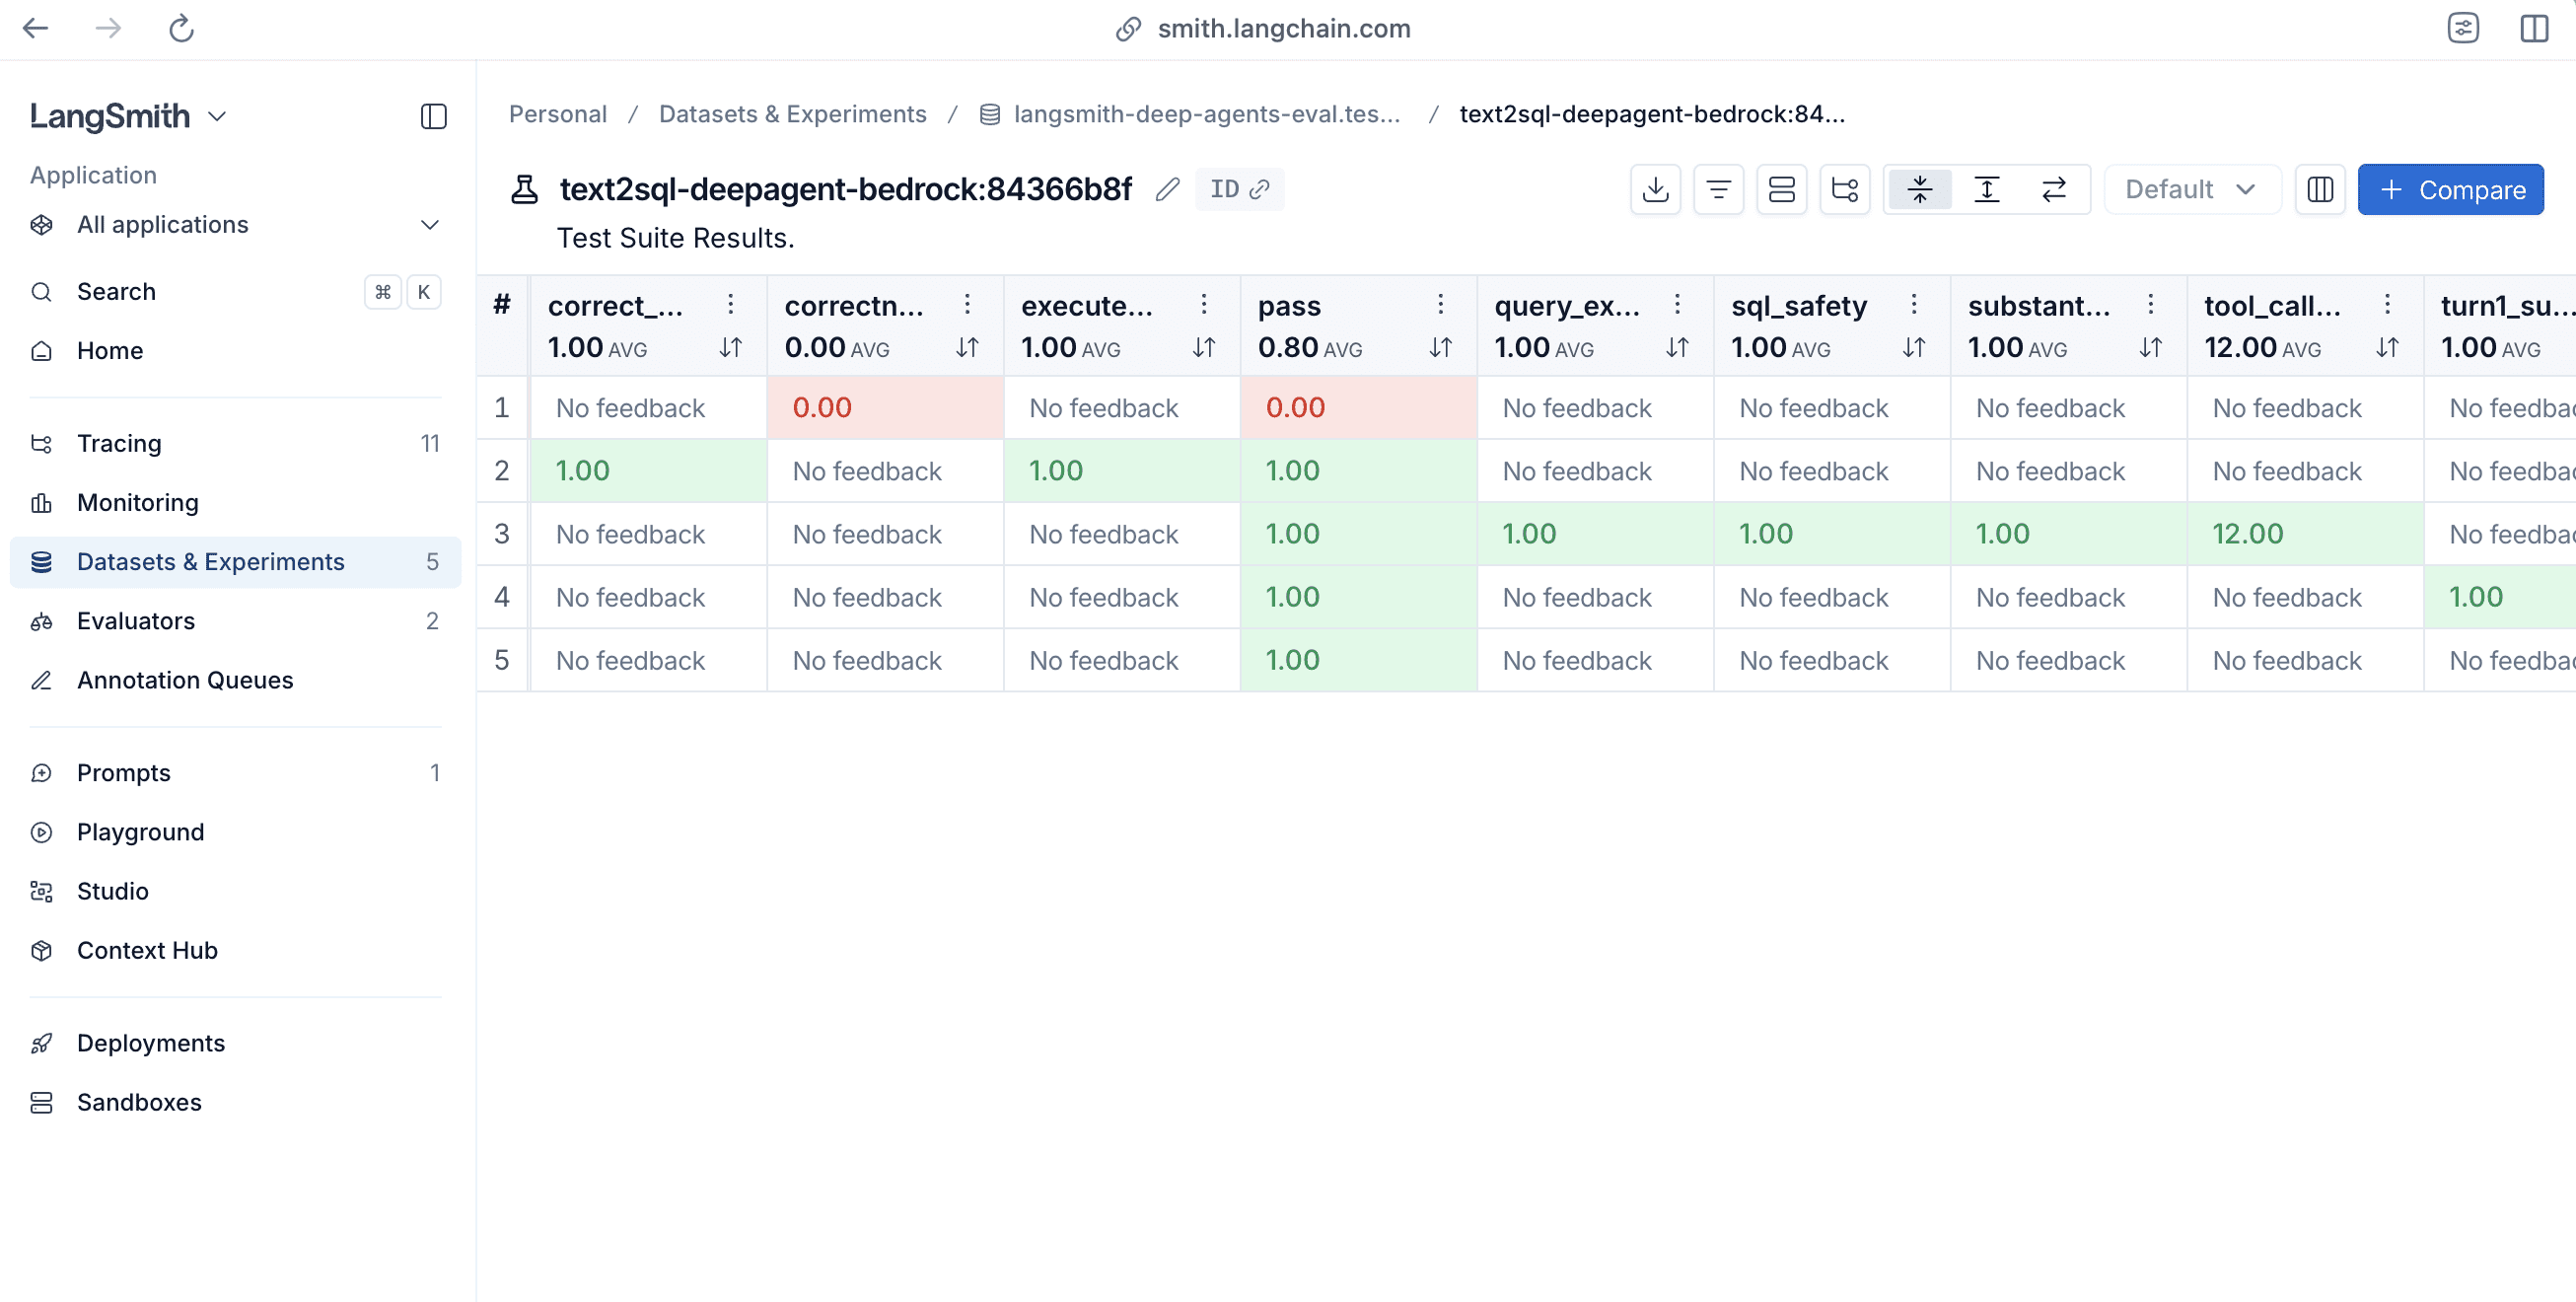2576x1302 pixels.
Task: Expand the All applications selector
Action: [235, 225]
